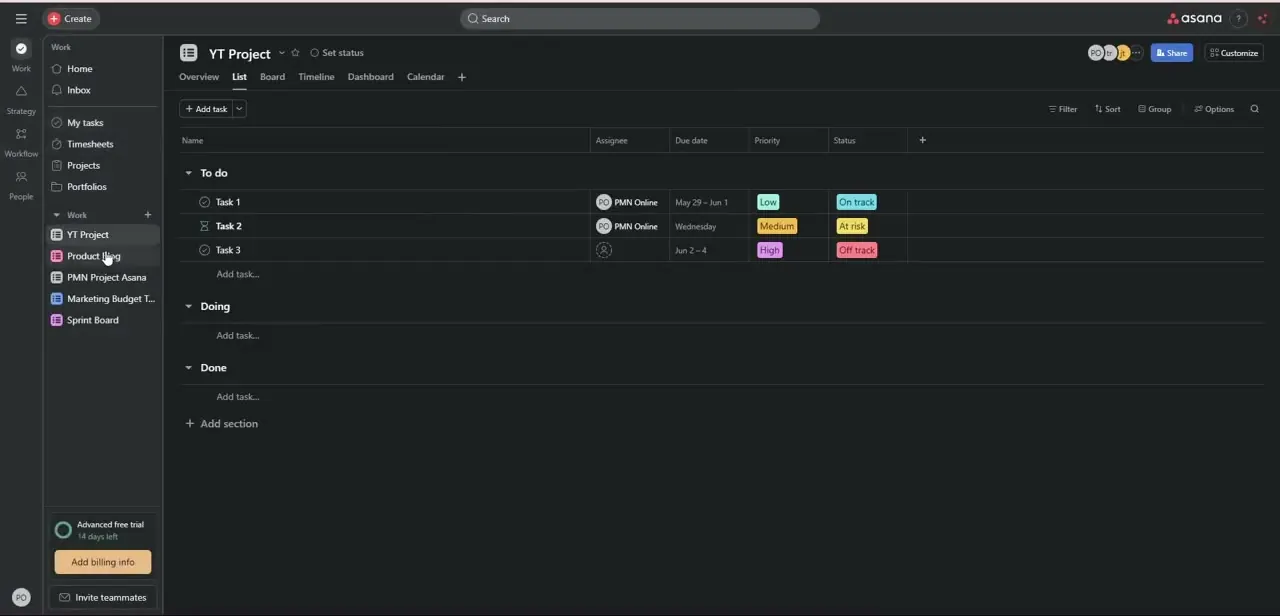Click the Product Blog project icon
The width and height of the screenshot is (1280, 616).
tap(56, 256)
